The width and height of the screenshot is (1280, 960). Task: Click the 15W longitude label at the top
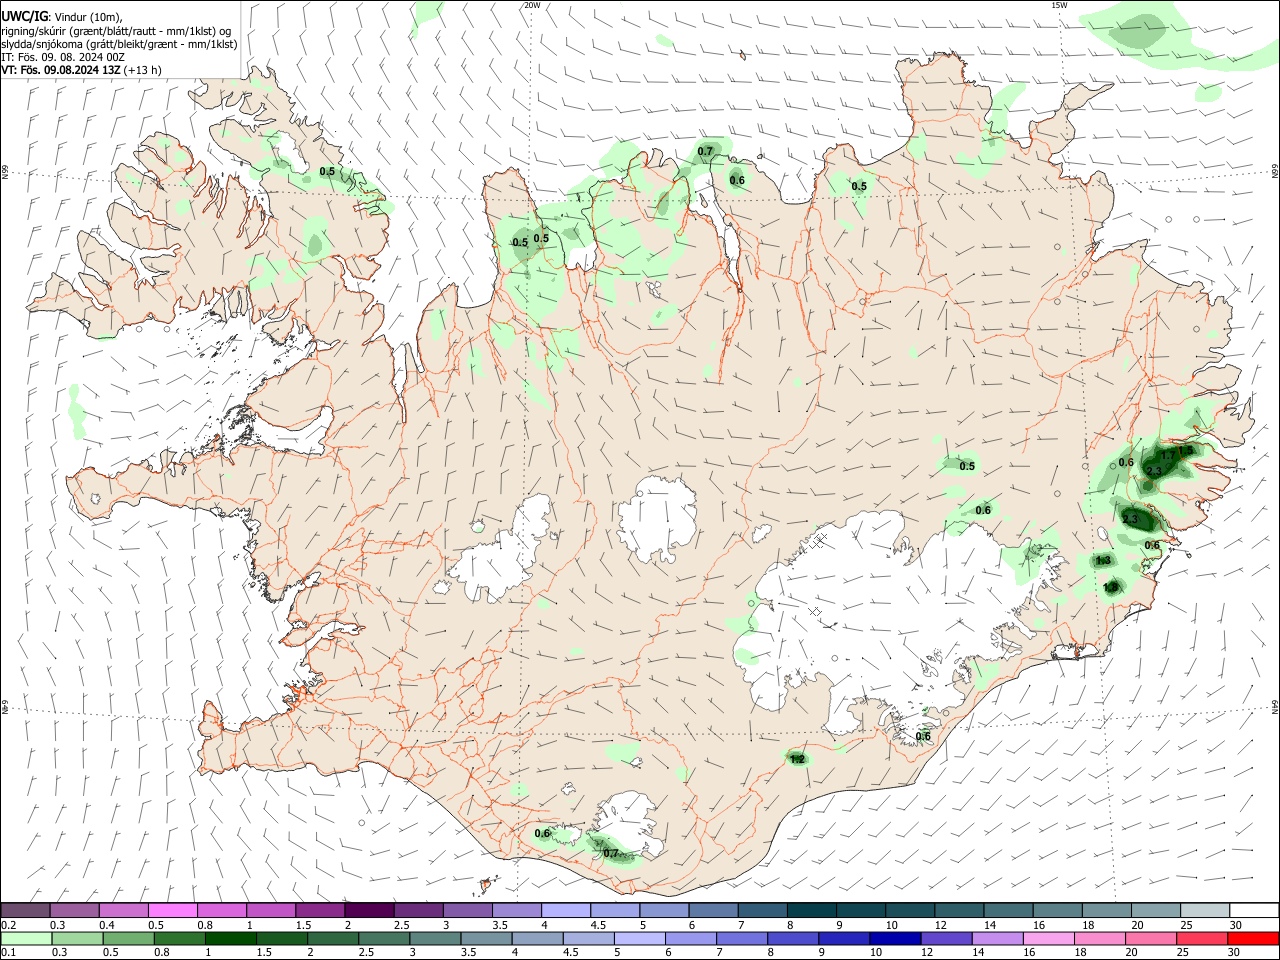pyautogui.click(x=1060, y=5)
